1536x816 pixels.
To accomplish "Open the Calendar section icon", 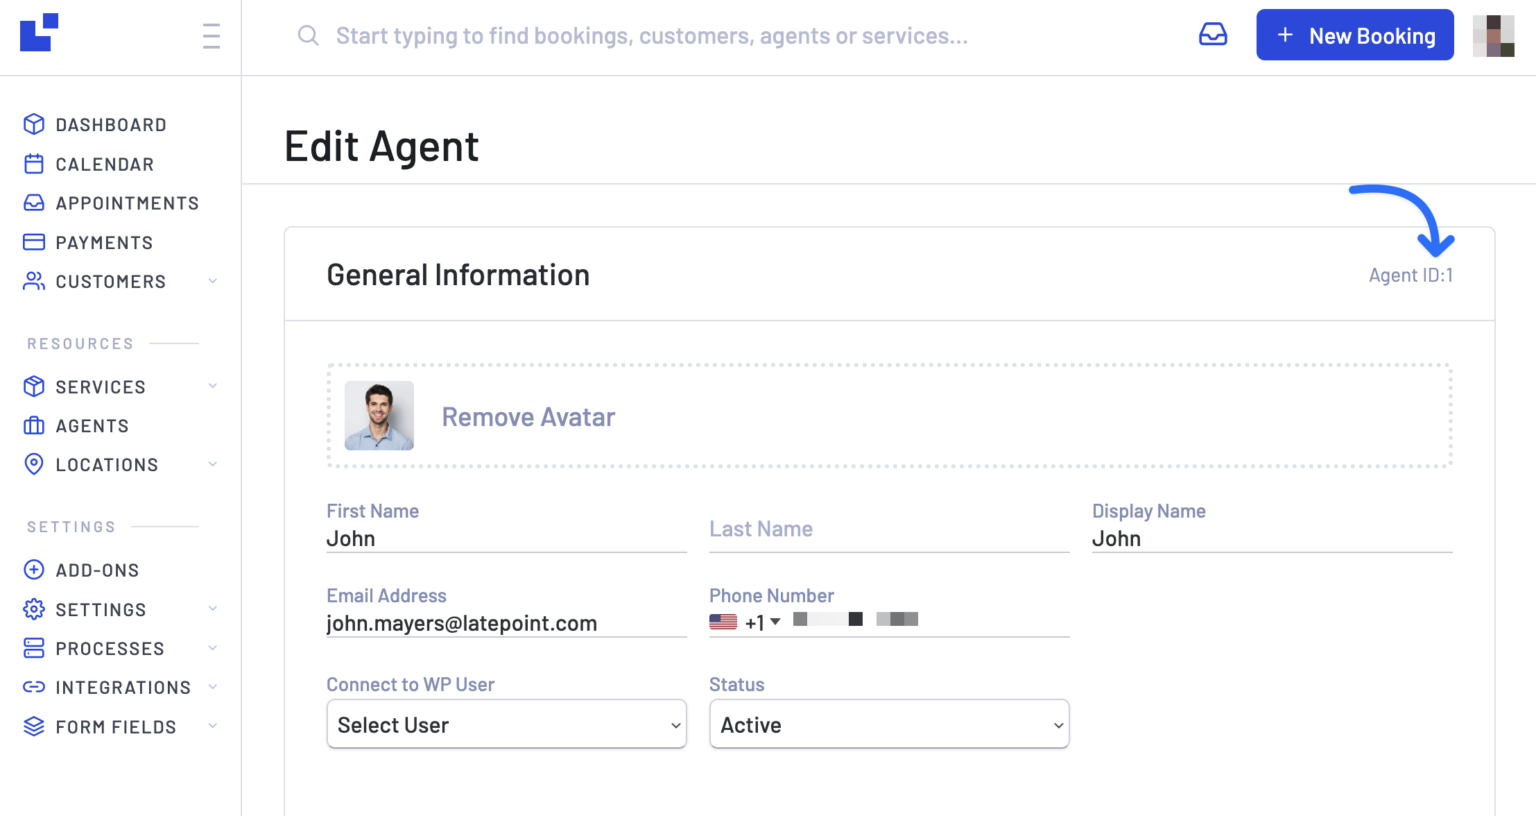I will point(33,164).
